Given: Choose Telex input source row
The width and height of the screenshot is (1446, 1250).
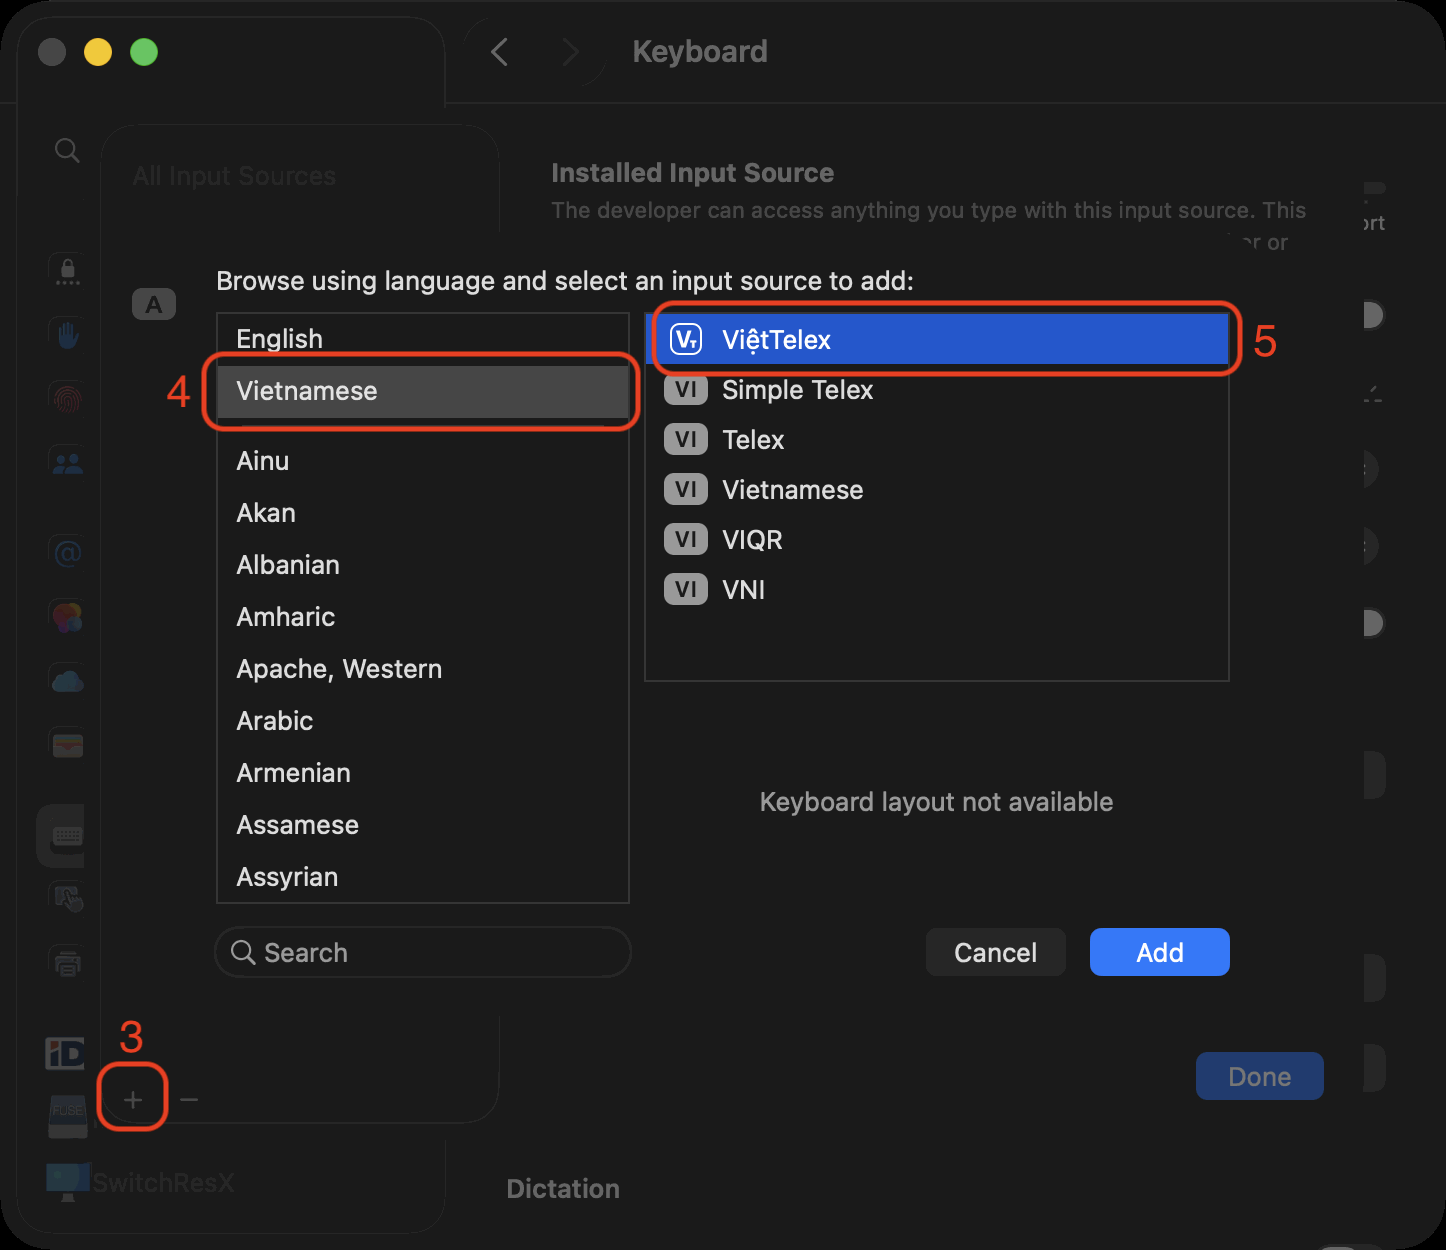Looking at the screenshot, I should point(937,440).
